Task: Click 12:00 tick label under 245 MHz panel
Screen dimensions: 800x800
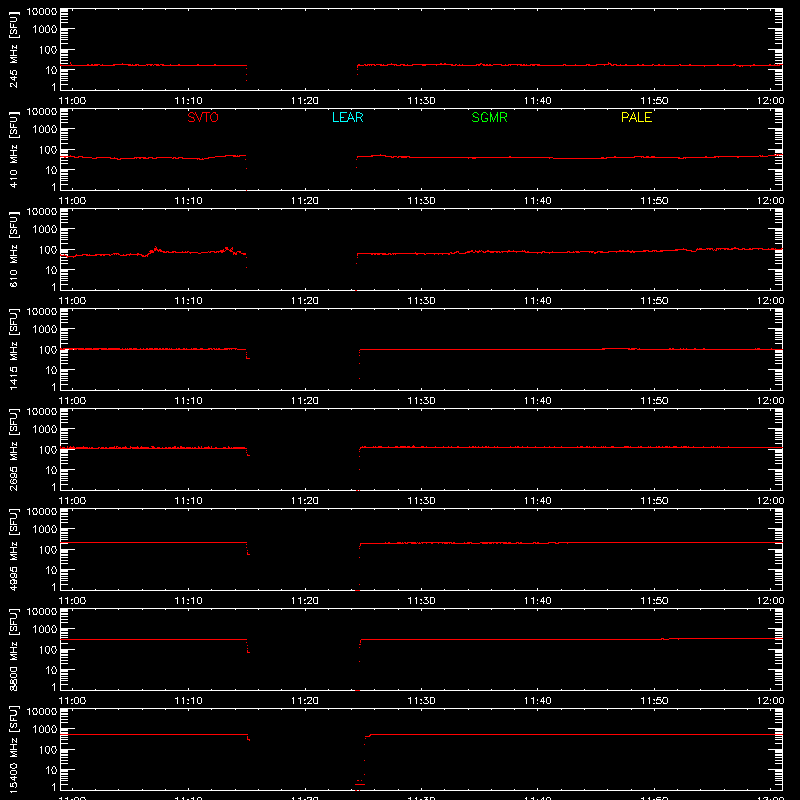Action: pos(770,101)
